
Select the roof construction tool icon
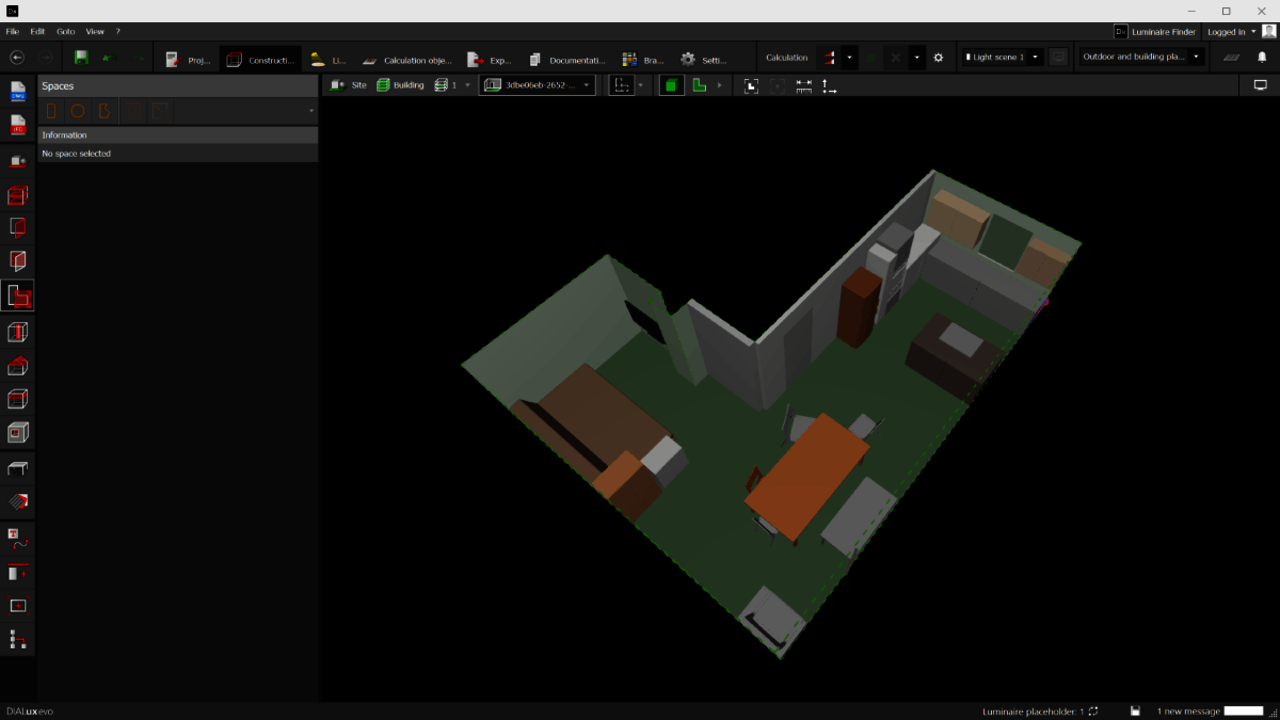pyautogui.click(x=18, y=365)
